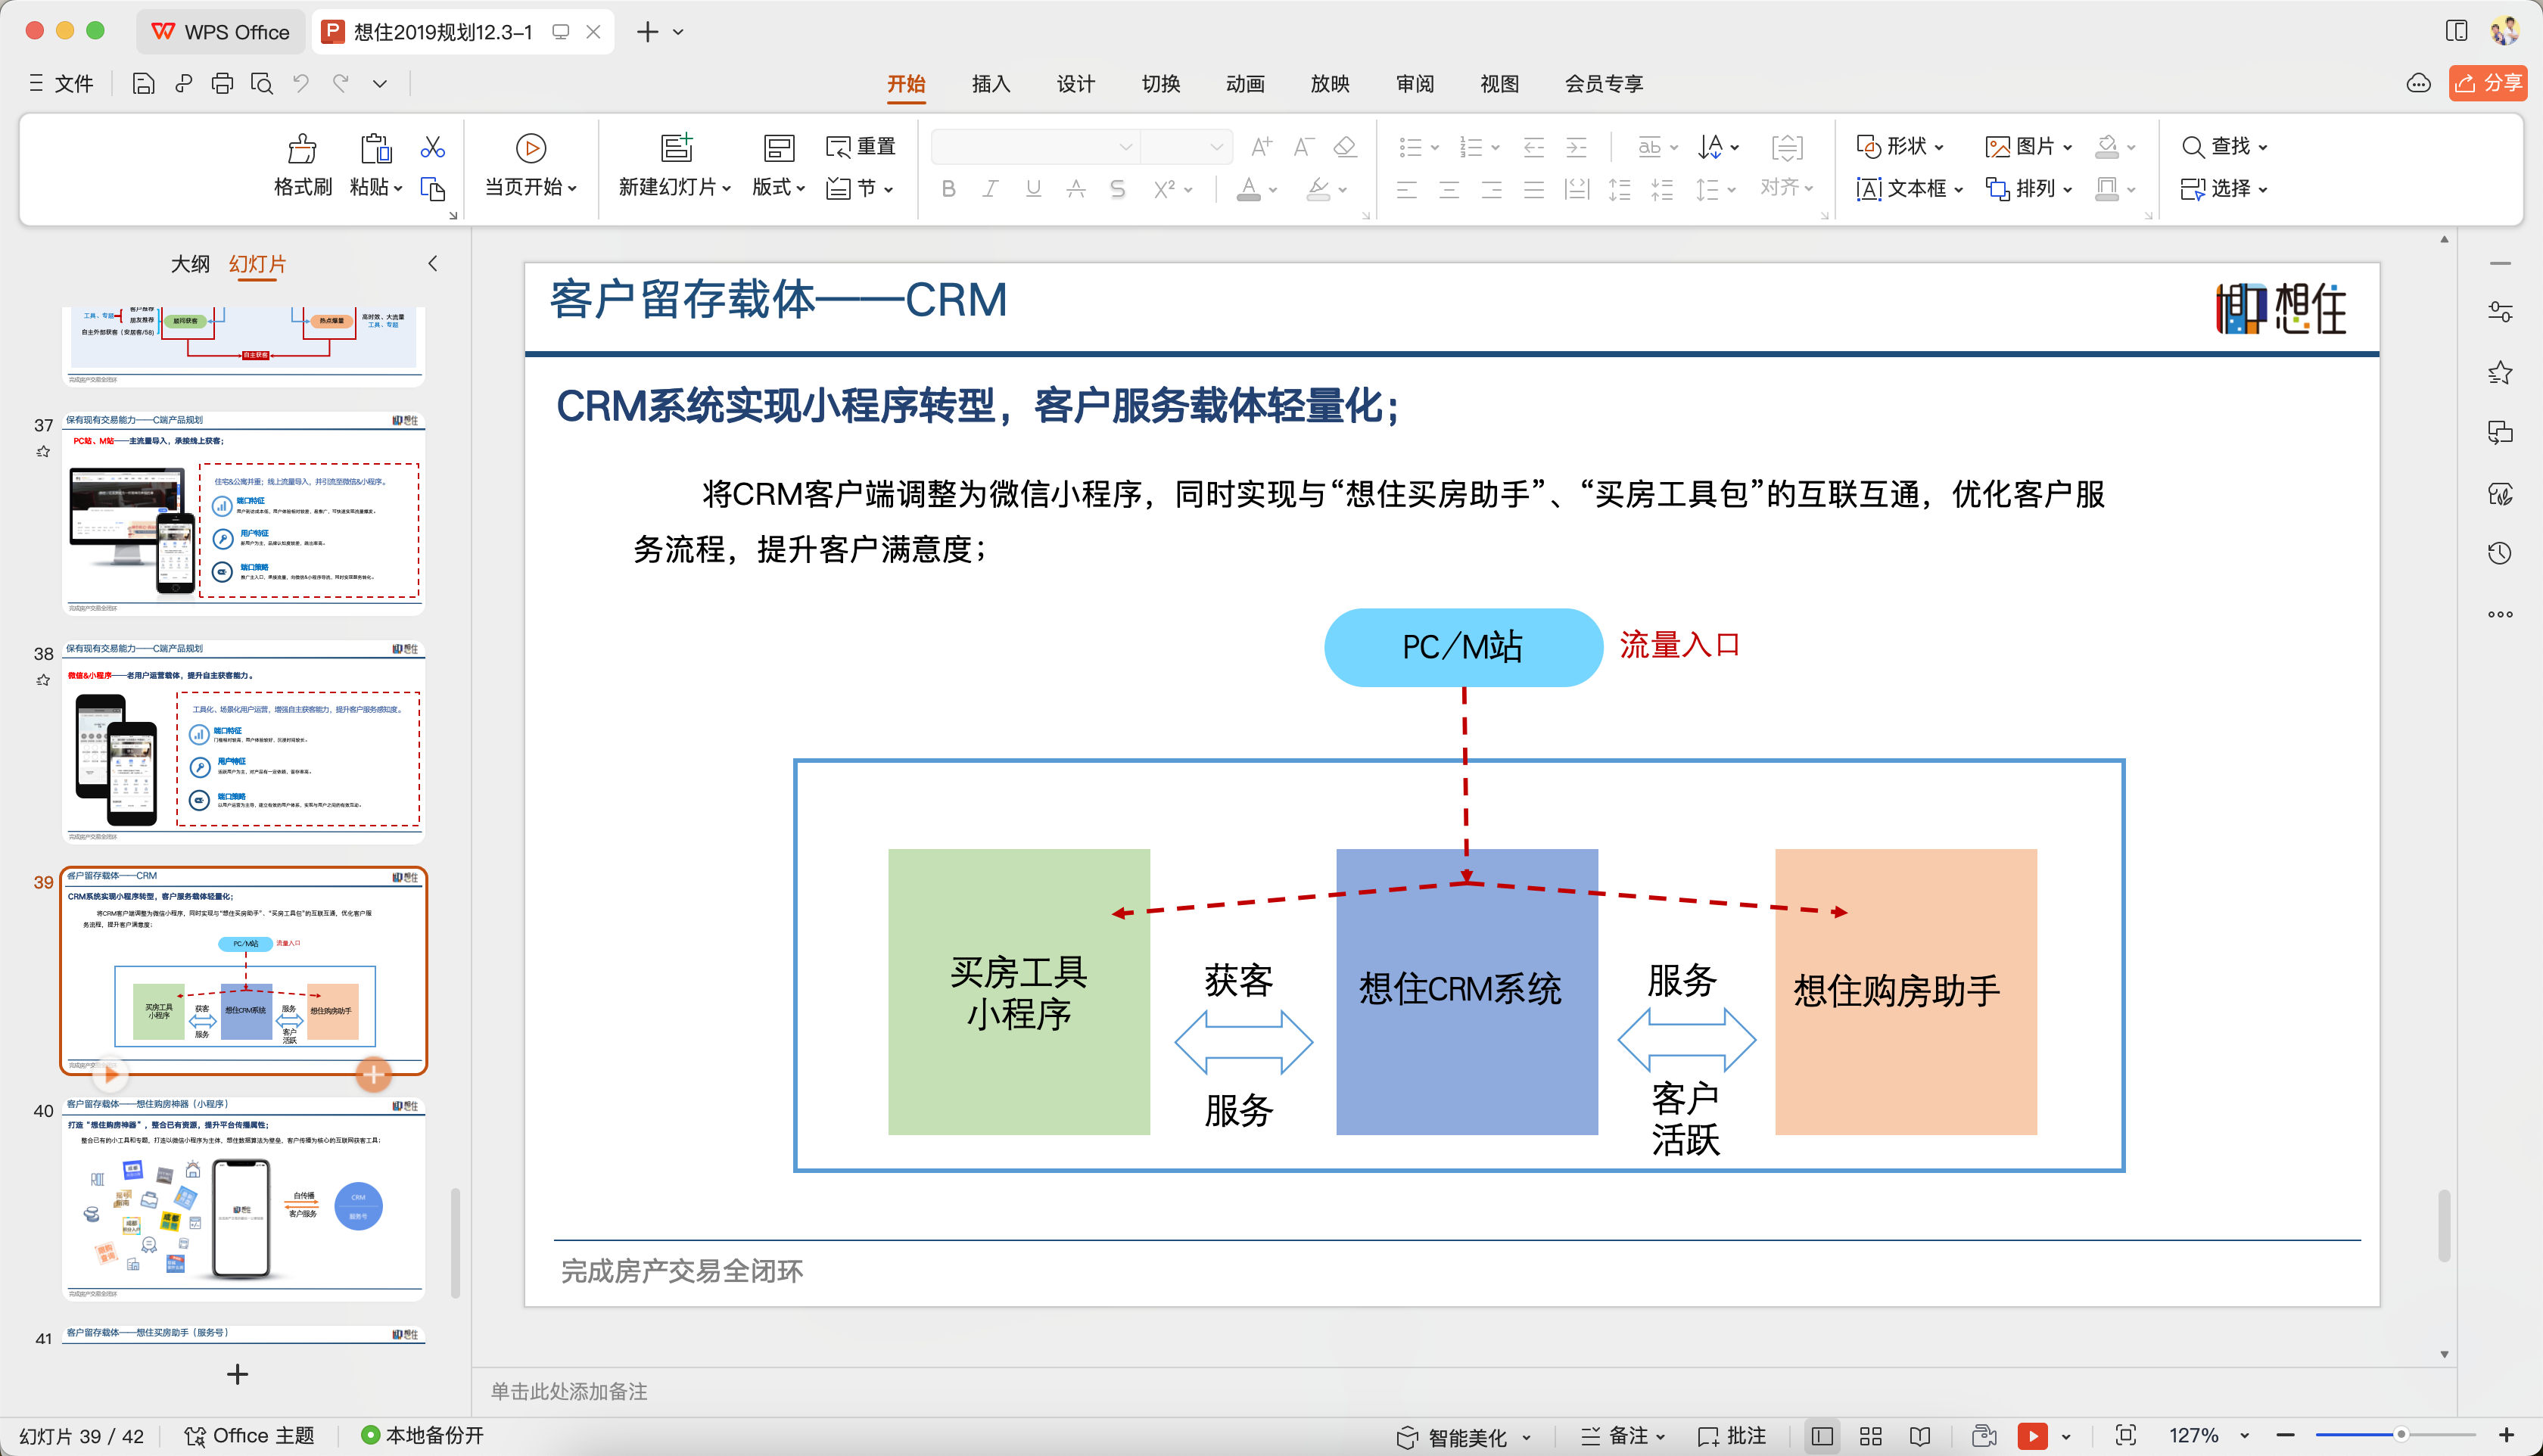
Task: Click the New Slide (新建幻灯片) icon
Action: point(677,148)
